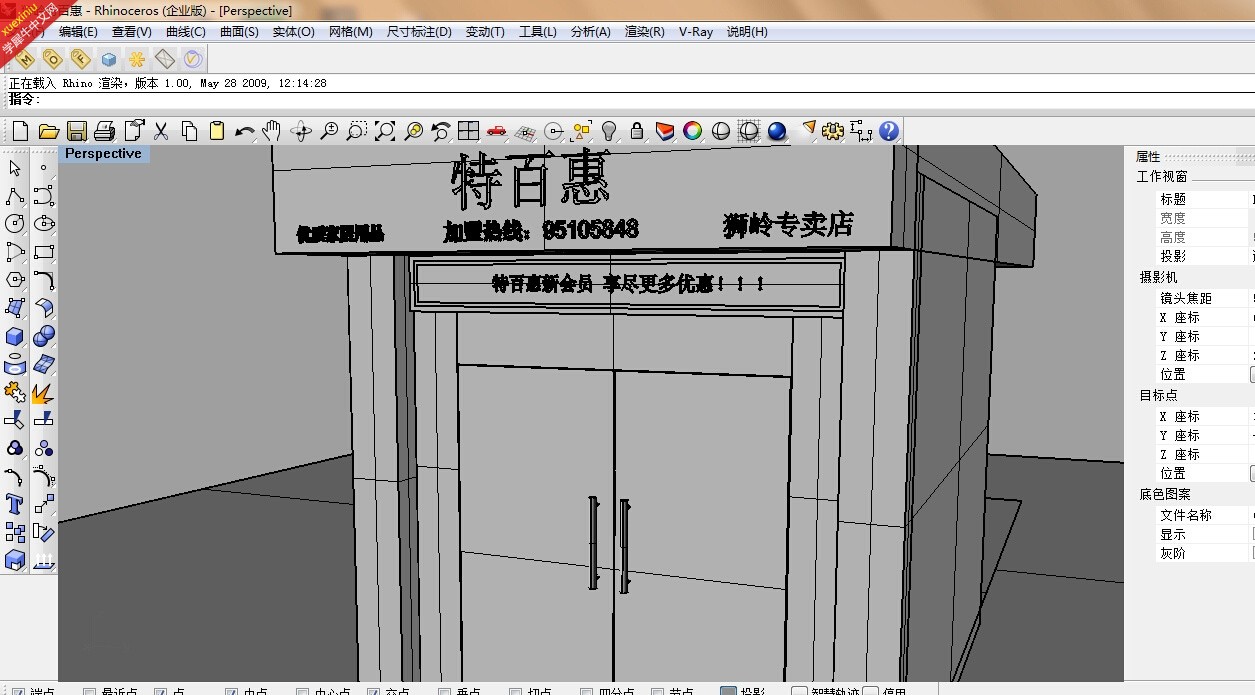This screenshot has width=1255, height=695.
Task: Toggle the 中点 osnap checkbox
Action: coord(231,691)
